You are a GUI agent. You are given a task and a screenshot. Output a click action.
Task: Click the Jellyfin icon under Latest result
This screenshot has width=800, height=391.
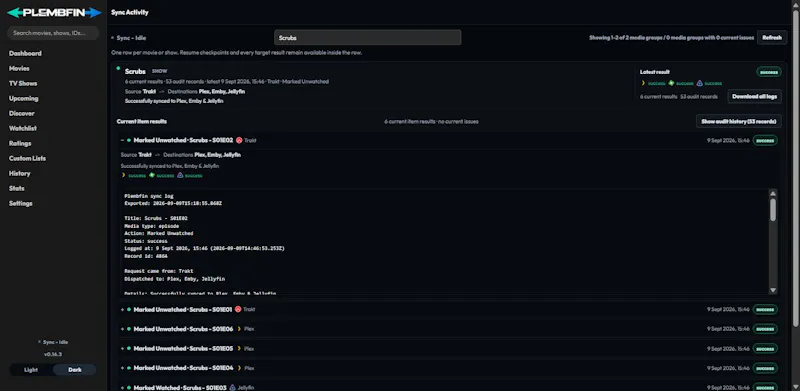(x=699, y=83)
